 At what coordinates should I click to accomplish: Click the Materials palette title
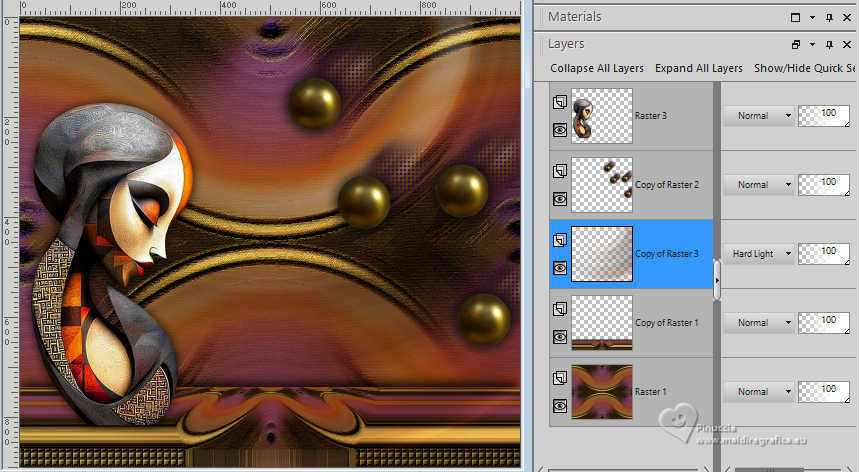coord(575,17)
